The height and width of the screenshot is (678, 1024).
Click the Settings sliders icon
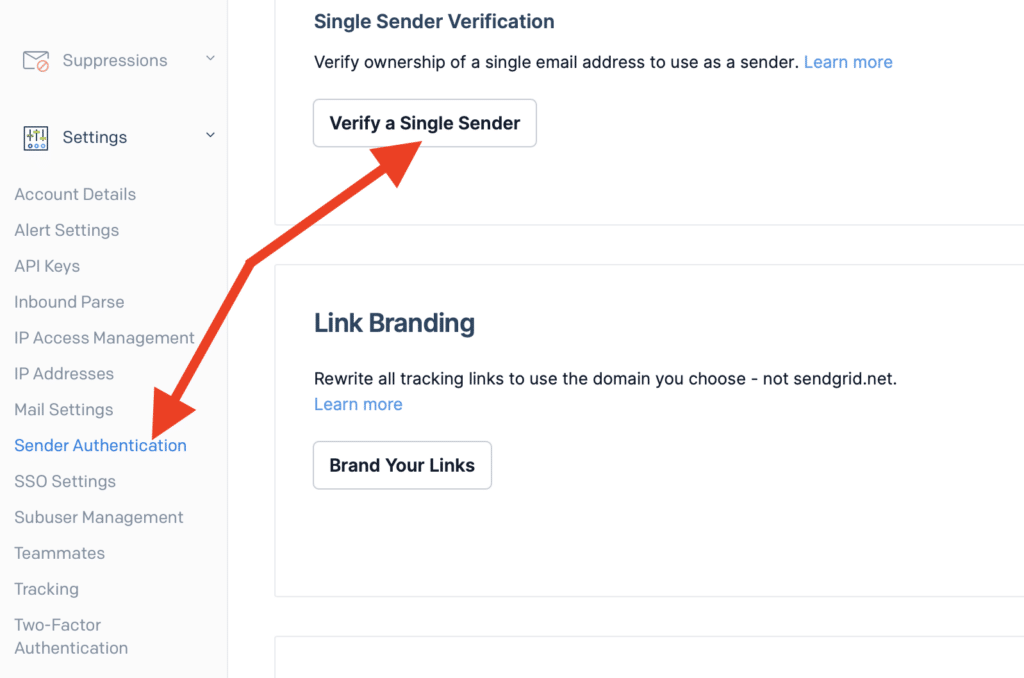coord(36,138)
